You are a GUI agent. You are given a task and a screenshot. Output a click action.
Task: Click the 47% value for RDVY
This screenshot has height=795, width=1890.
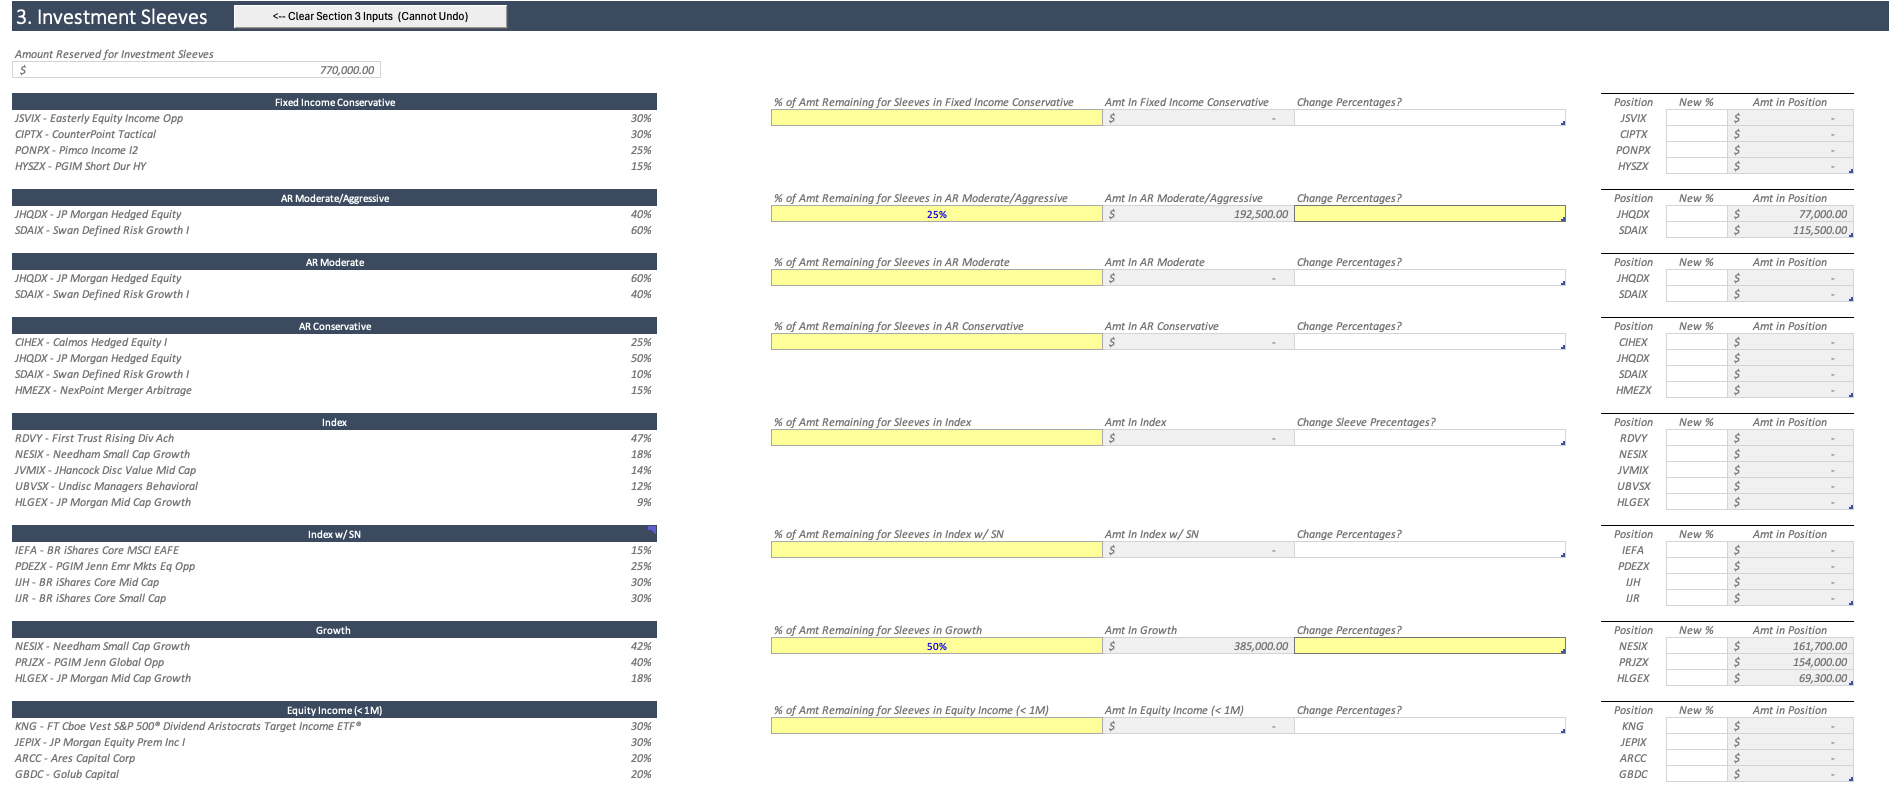[641, 438]
